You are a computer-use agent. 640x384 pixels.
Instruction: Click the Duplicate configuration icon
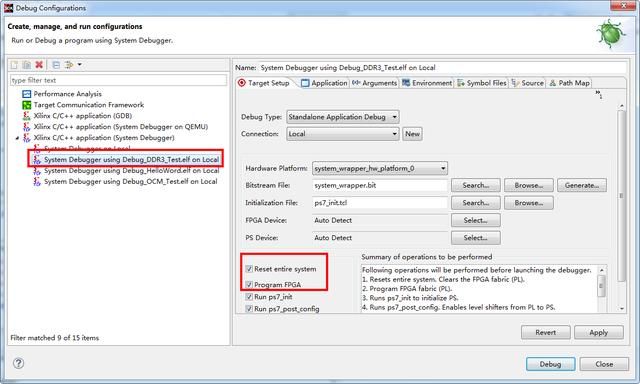pyautogui.click(x=27, y=65)
